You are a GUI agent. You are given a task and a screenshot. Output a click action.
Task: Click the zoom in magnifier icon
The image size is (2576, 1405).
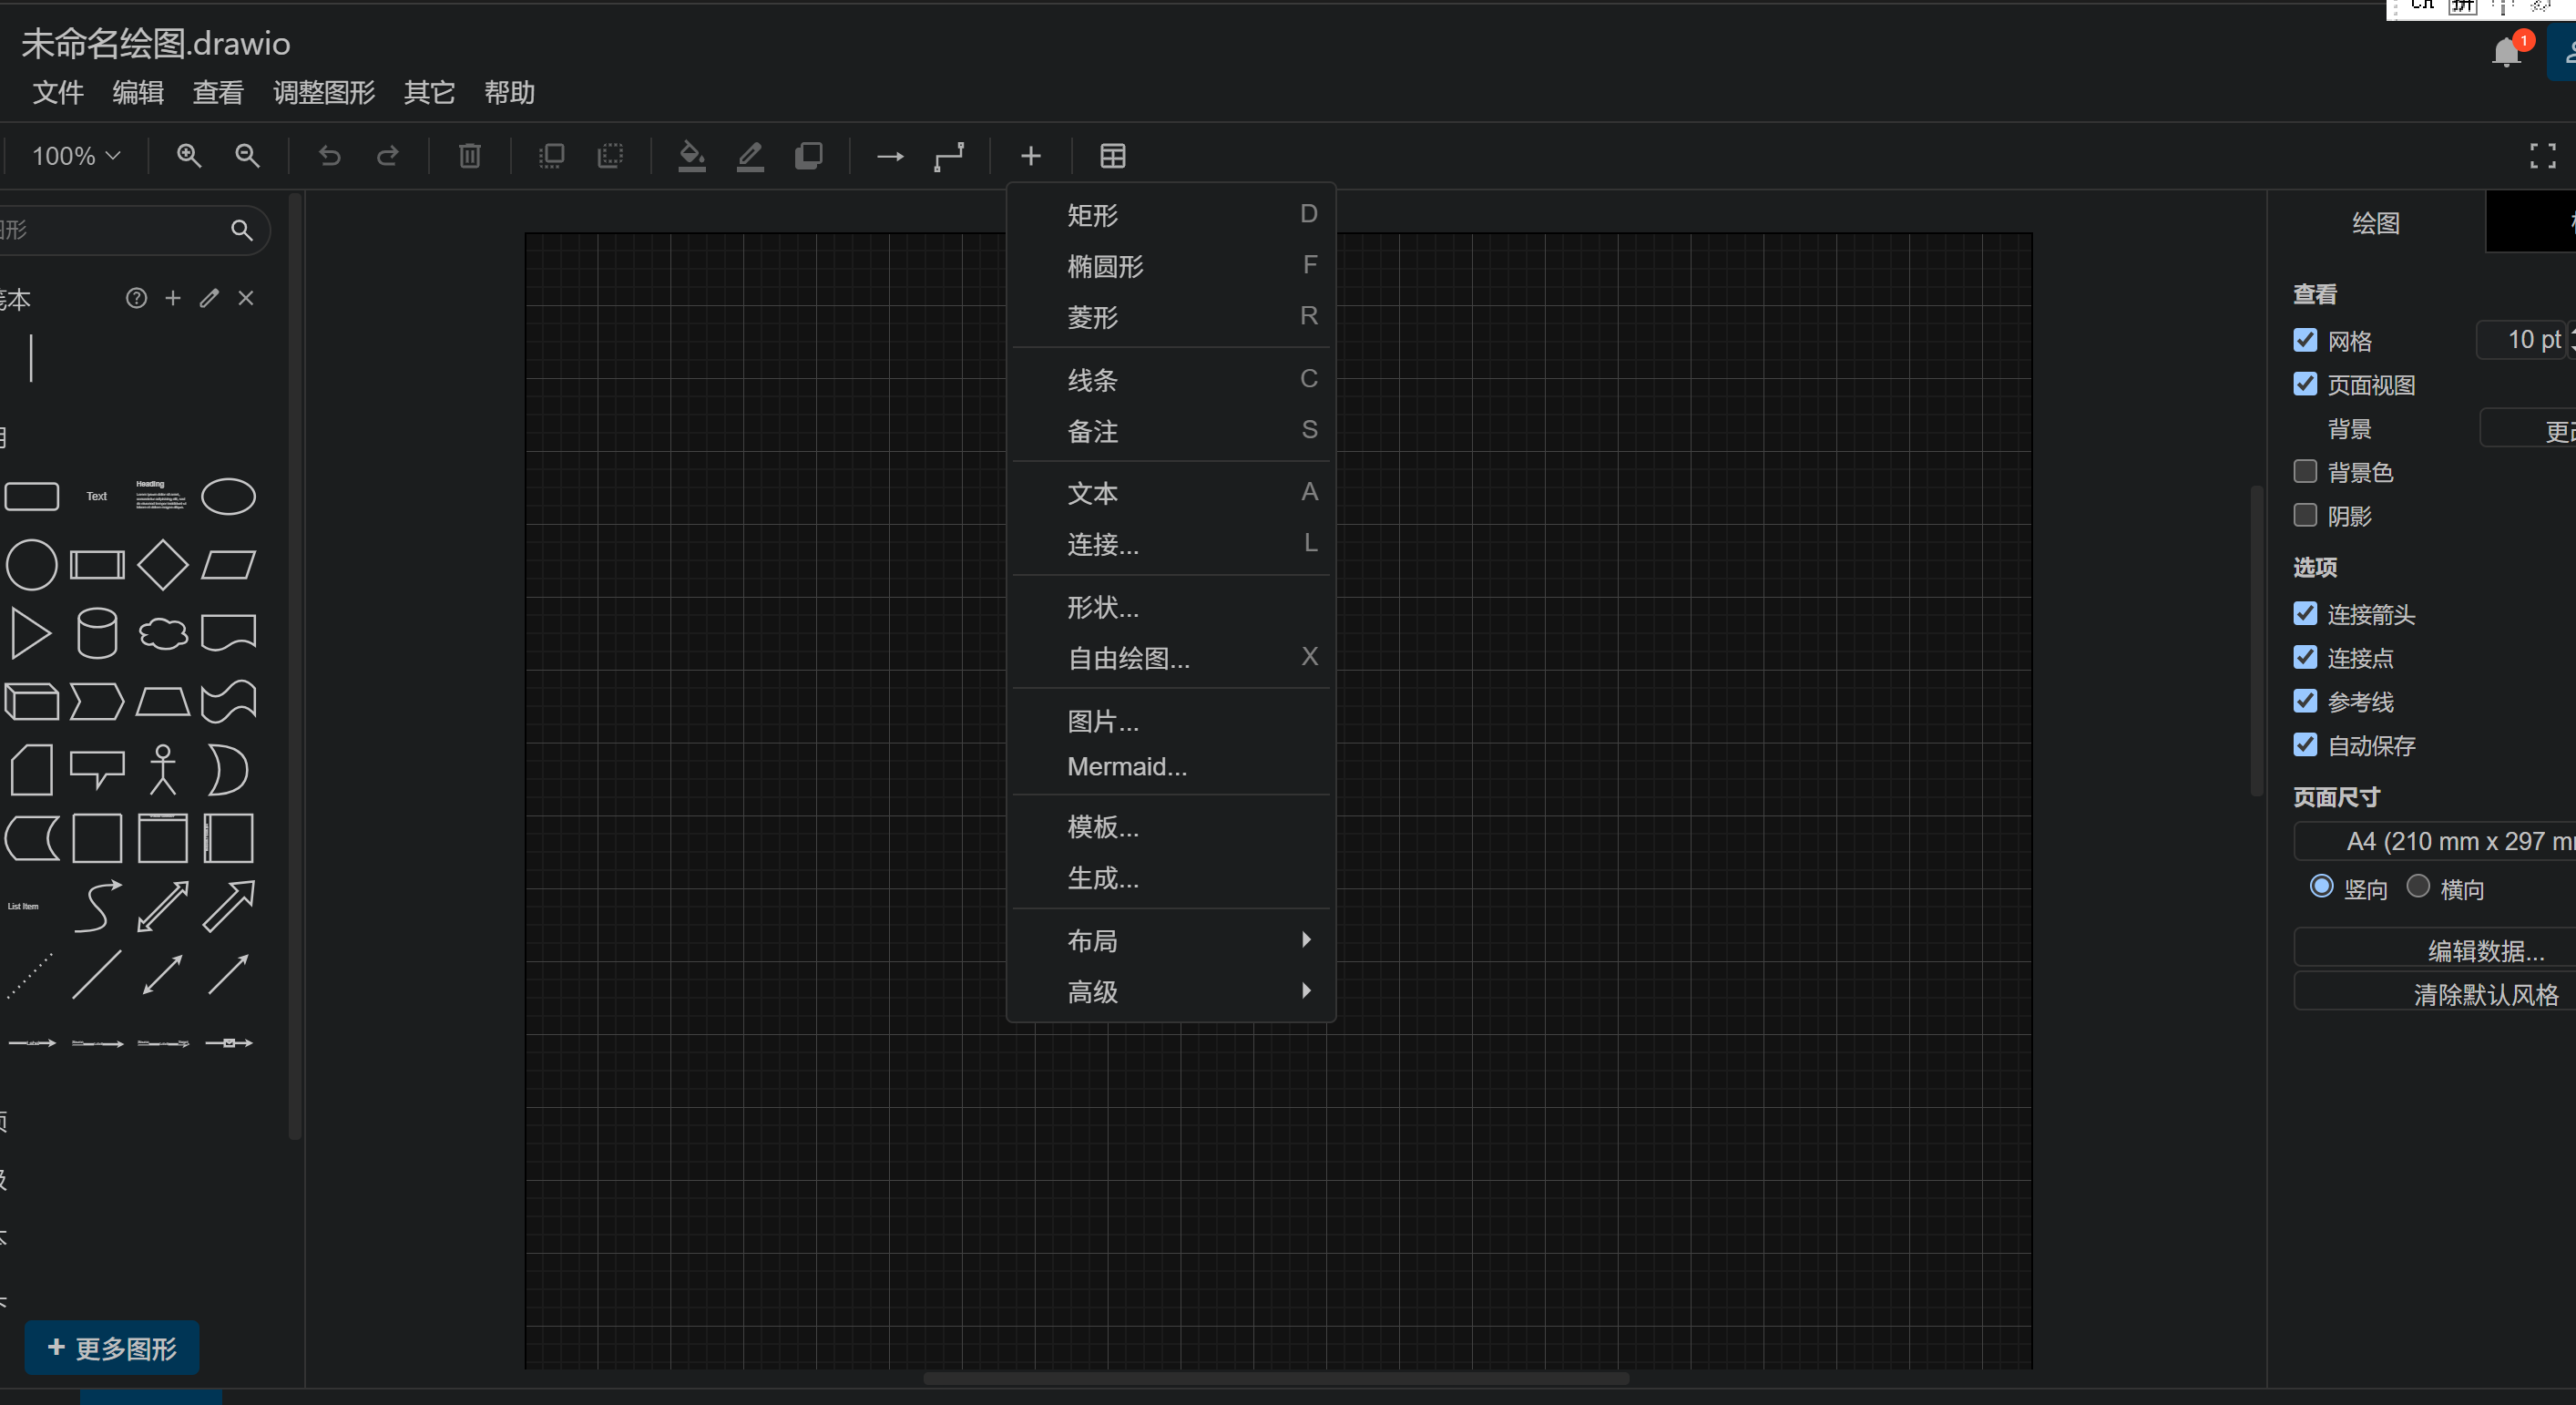pyautogui.click(x=189, y=156)
